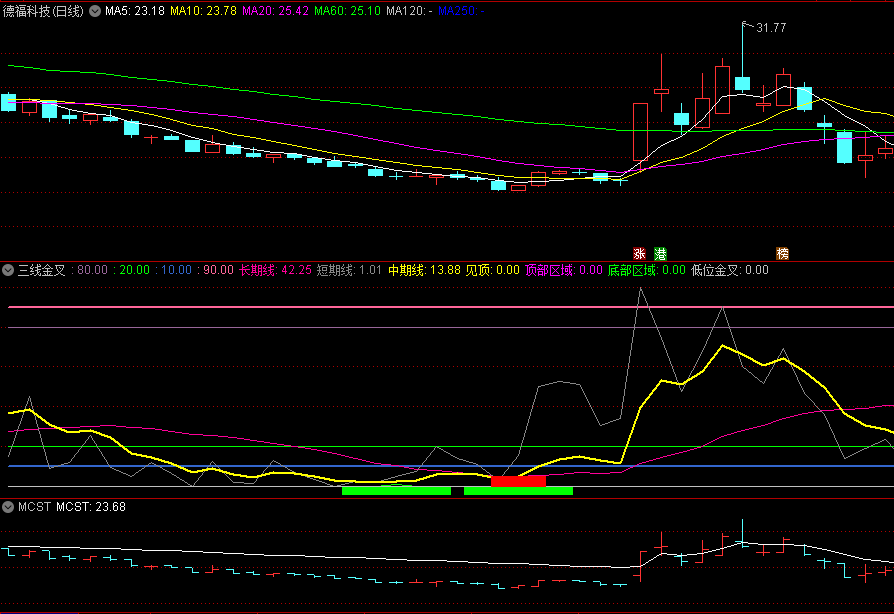The image size is (894, 614).
Task: Select the MA5: 23.18 label
Action: [x=135, y=11]
